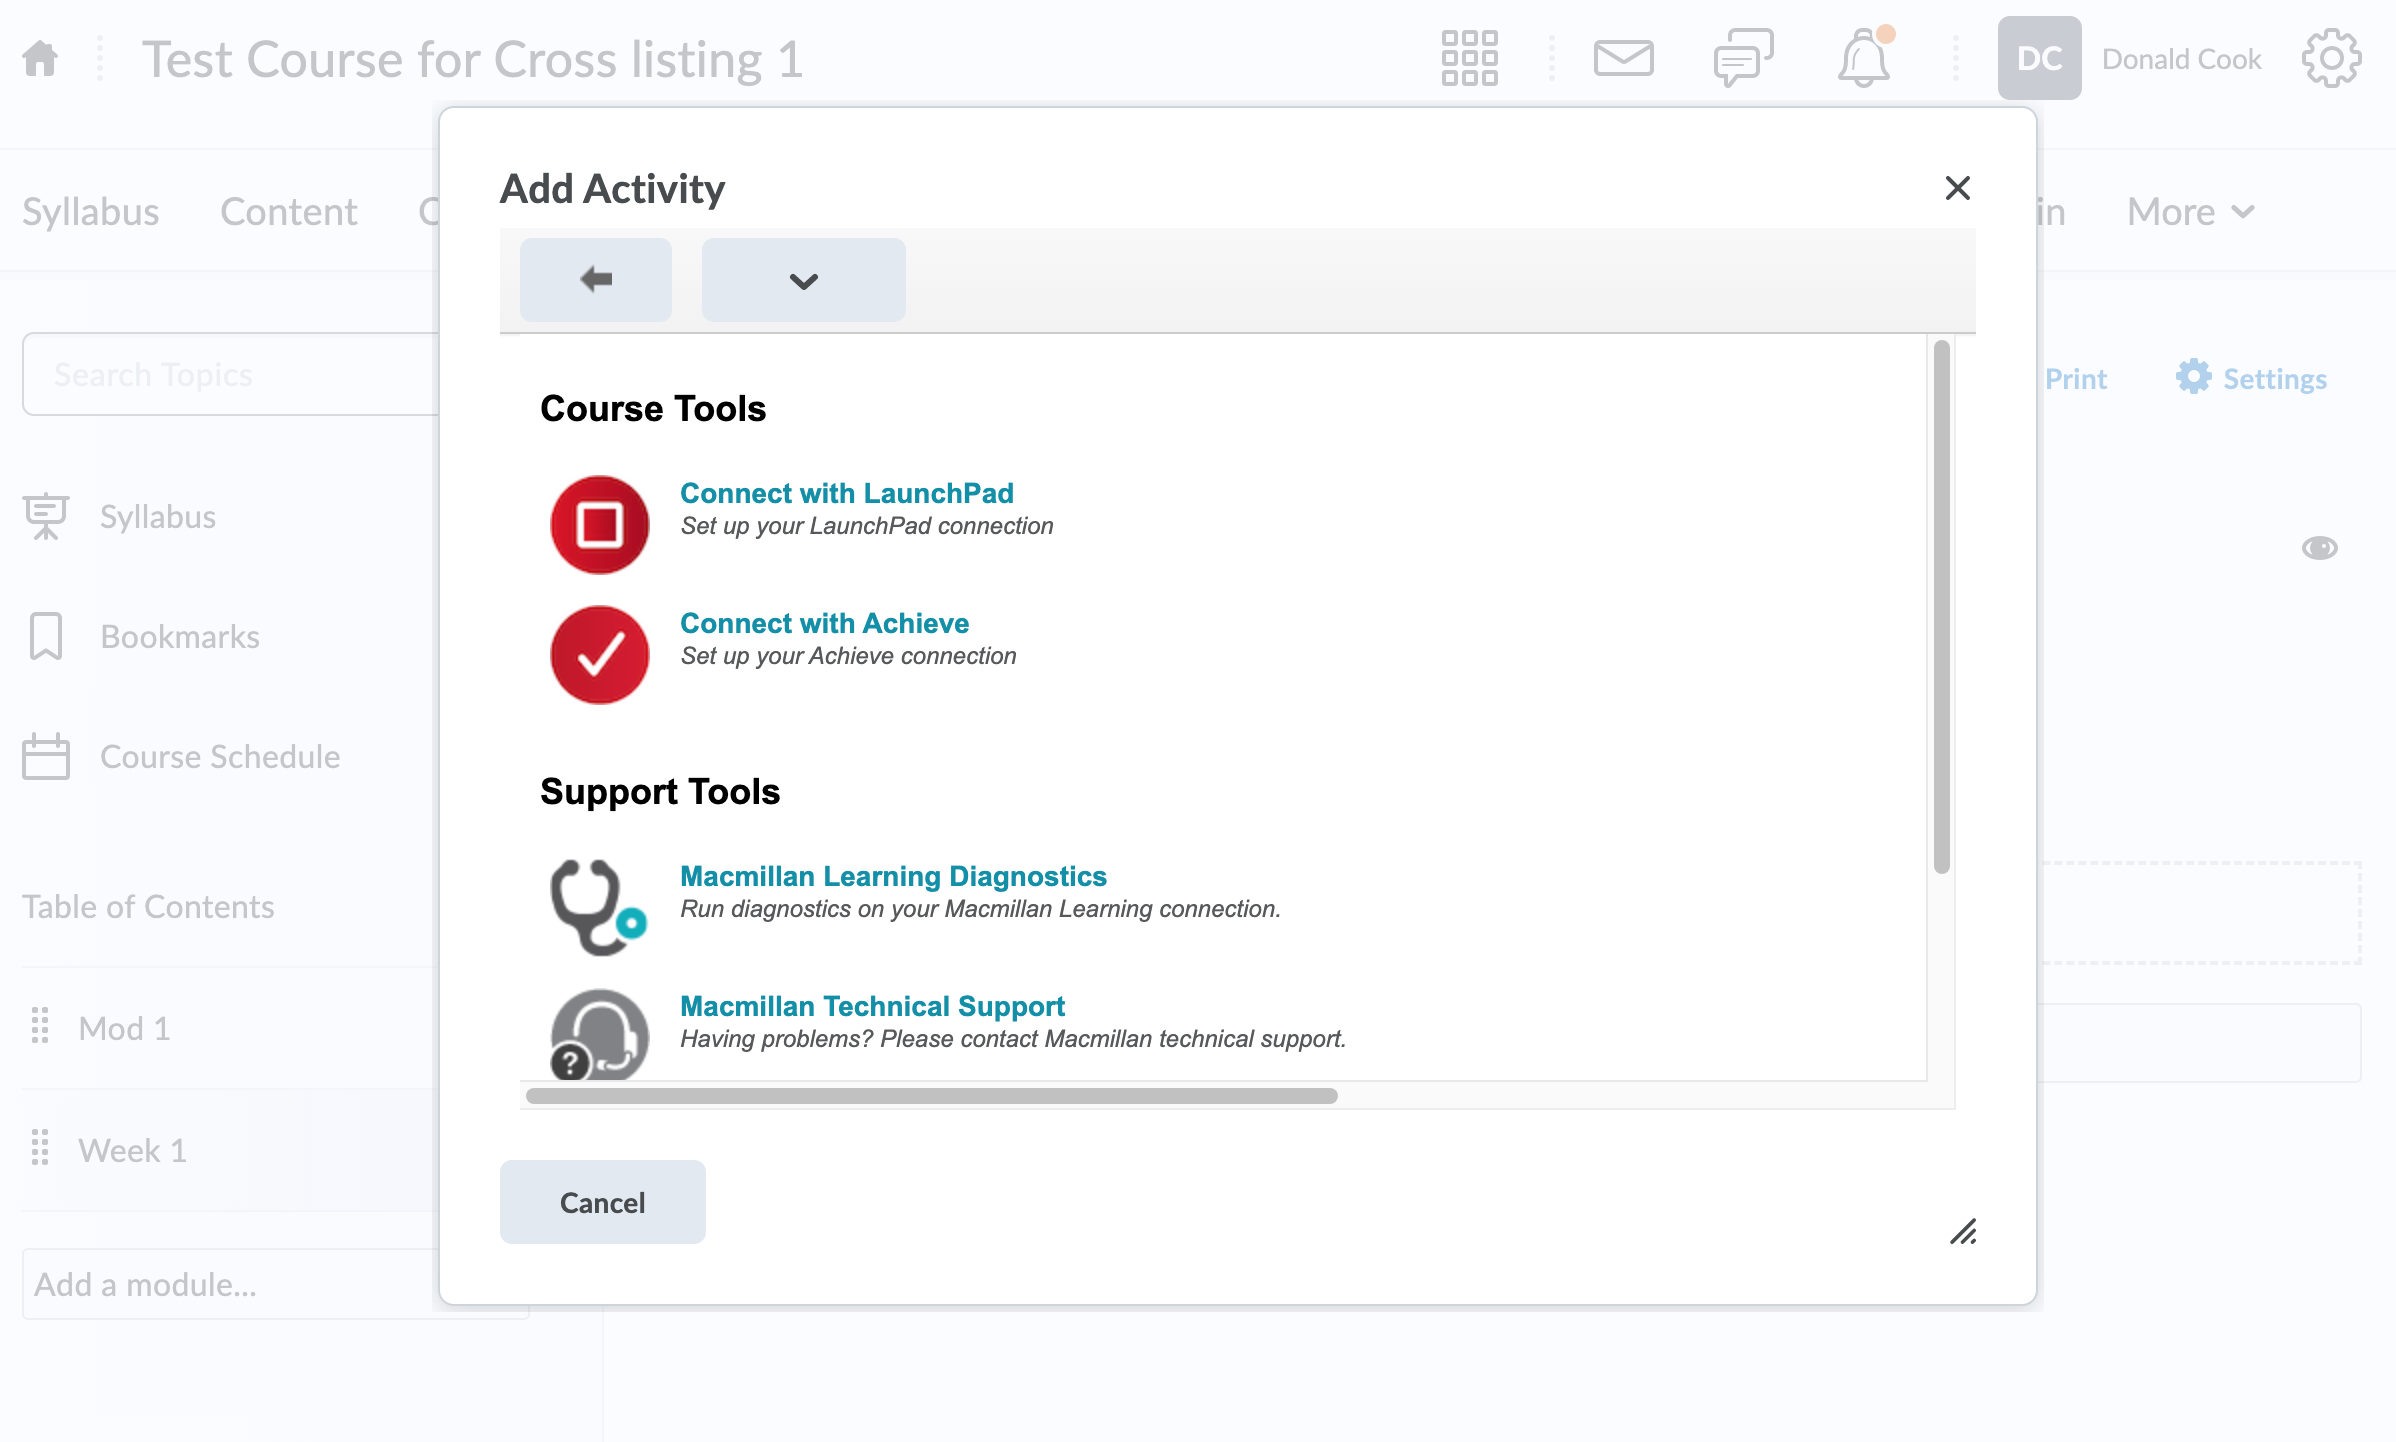This screenshot has width=2396, height=1442.
Task: Open the Syllabus navbar tab
Action: tap(90, 212)
